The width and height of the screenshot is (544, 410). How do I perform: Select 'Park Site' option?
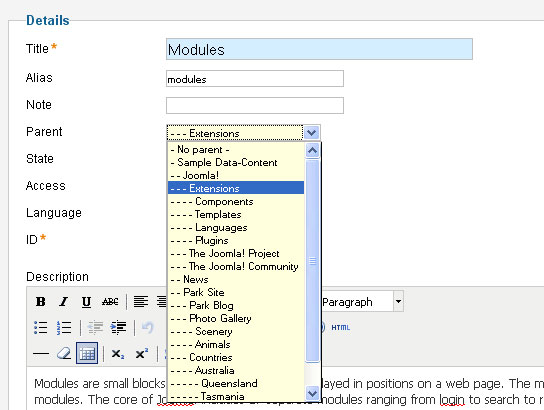pyautogui.click(x=236, y=292)
